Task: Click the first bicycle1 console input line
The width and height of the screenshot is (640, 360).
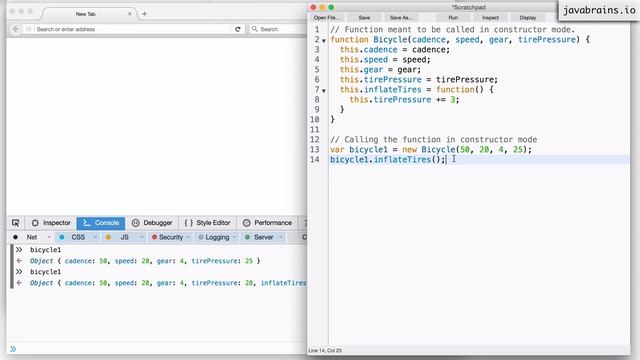Action: click(45, 250)
